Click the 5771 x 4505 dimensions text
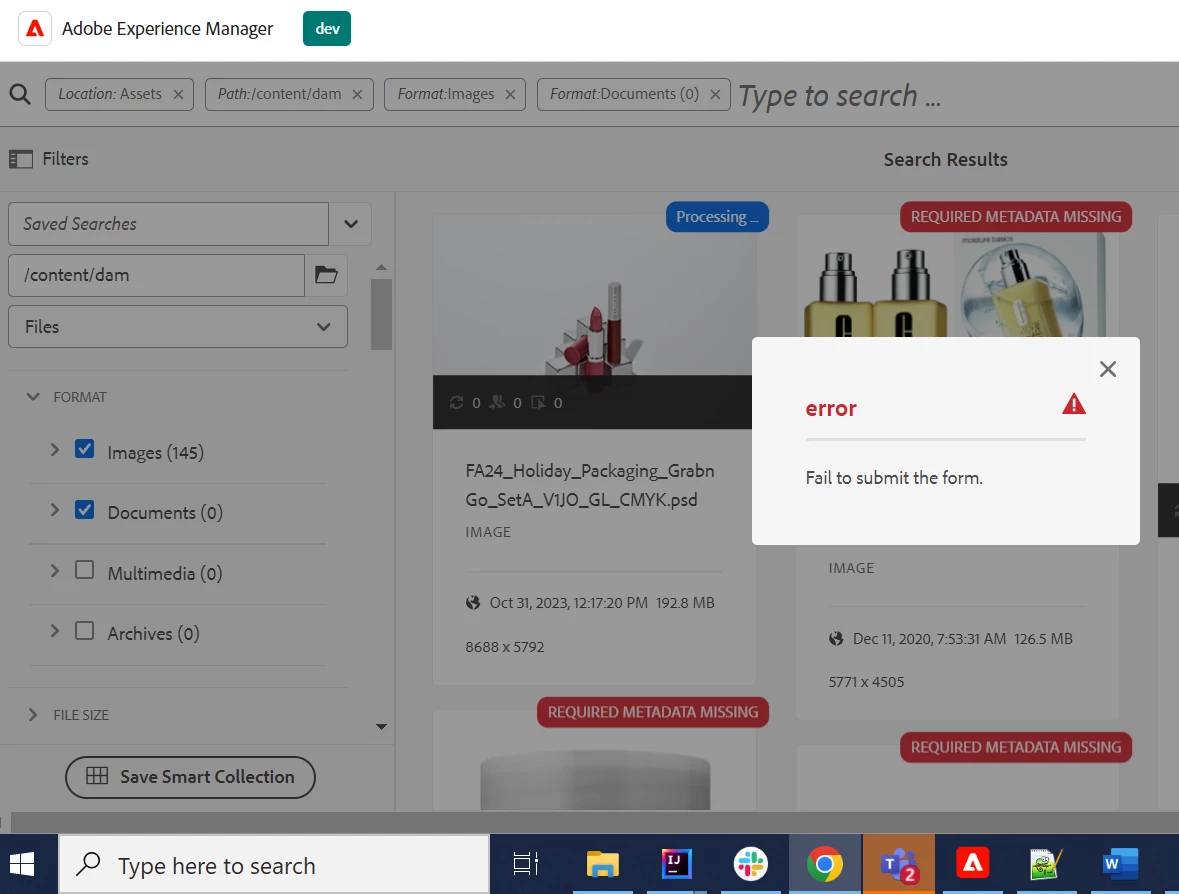The height and width of the screenshot is (894, 1179). [866, 683]
